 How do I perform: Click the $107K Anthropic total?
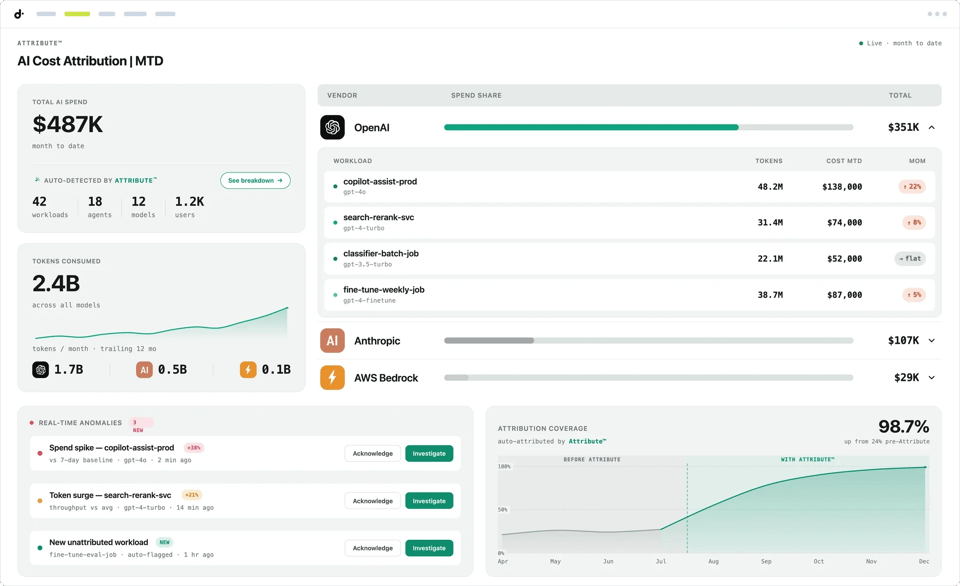coord(903,340)
